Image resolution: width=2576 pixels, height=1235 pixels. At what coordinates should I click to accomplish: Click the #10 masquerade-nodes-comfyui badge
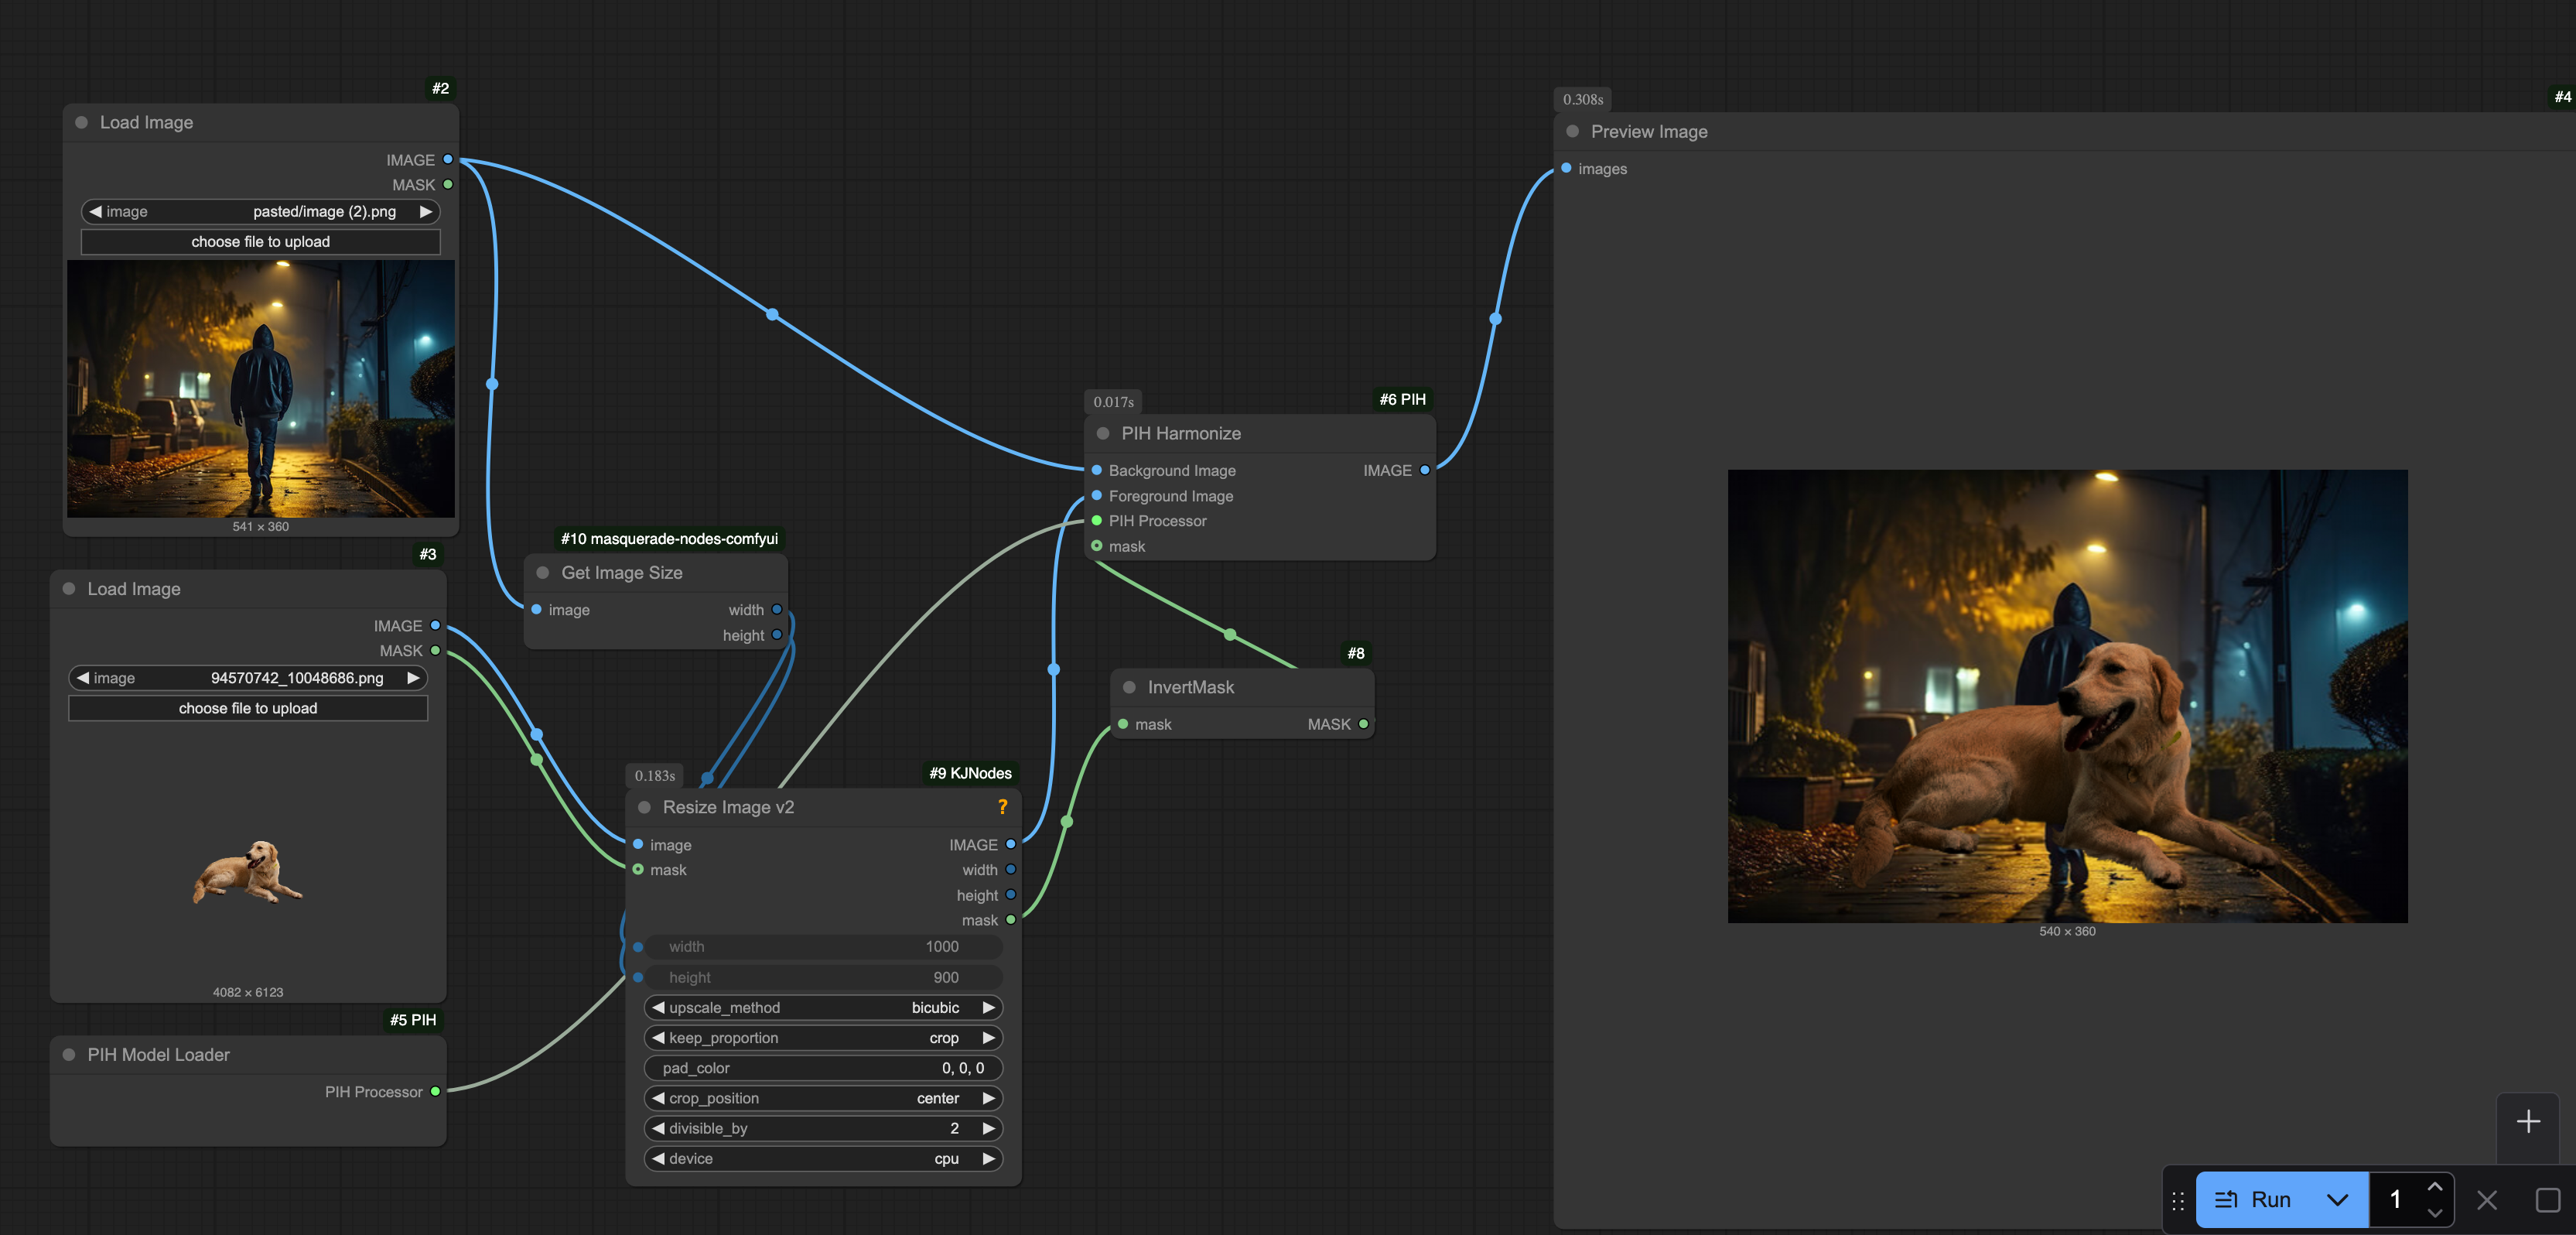(x=669, y=538)
